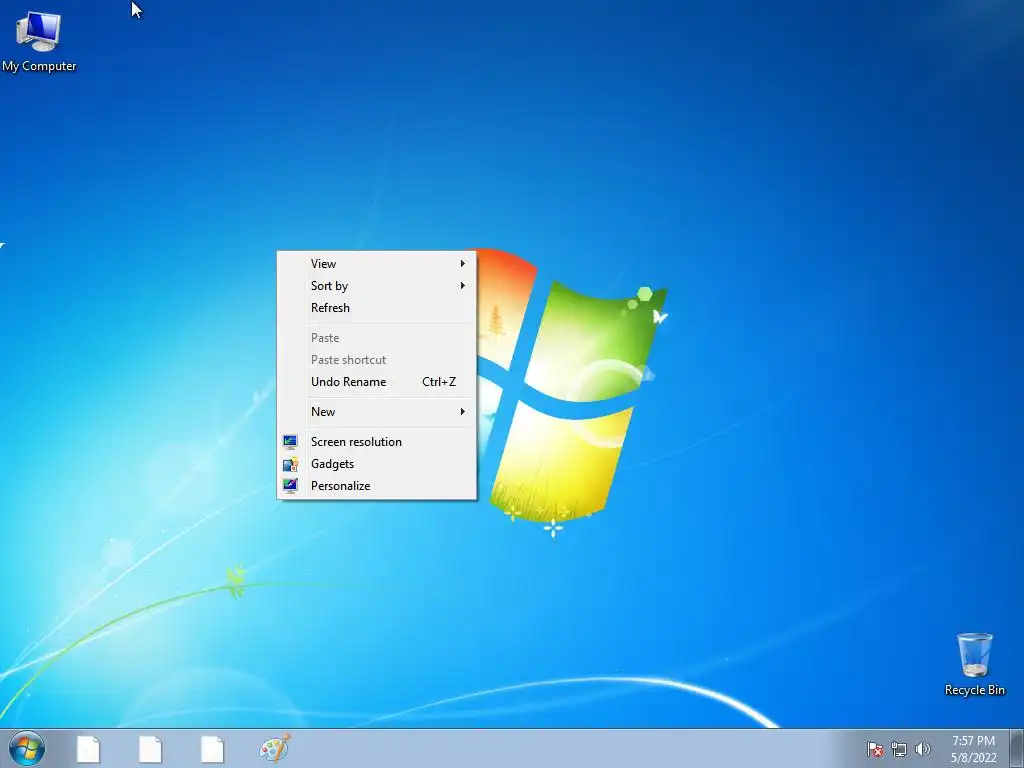
Task: Launch Paint from the taskbar palette icon
Action: [275, 748]
